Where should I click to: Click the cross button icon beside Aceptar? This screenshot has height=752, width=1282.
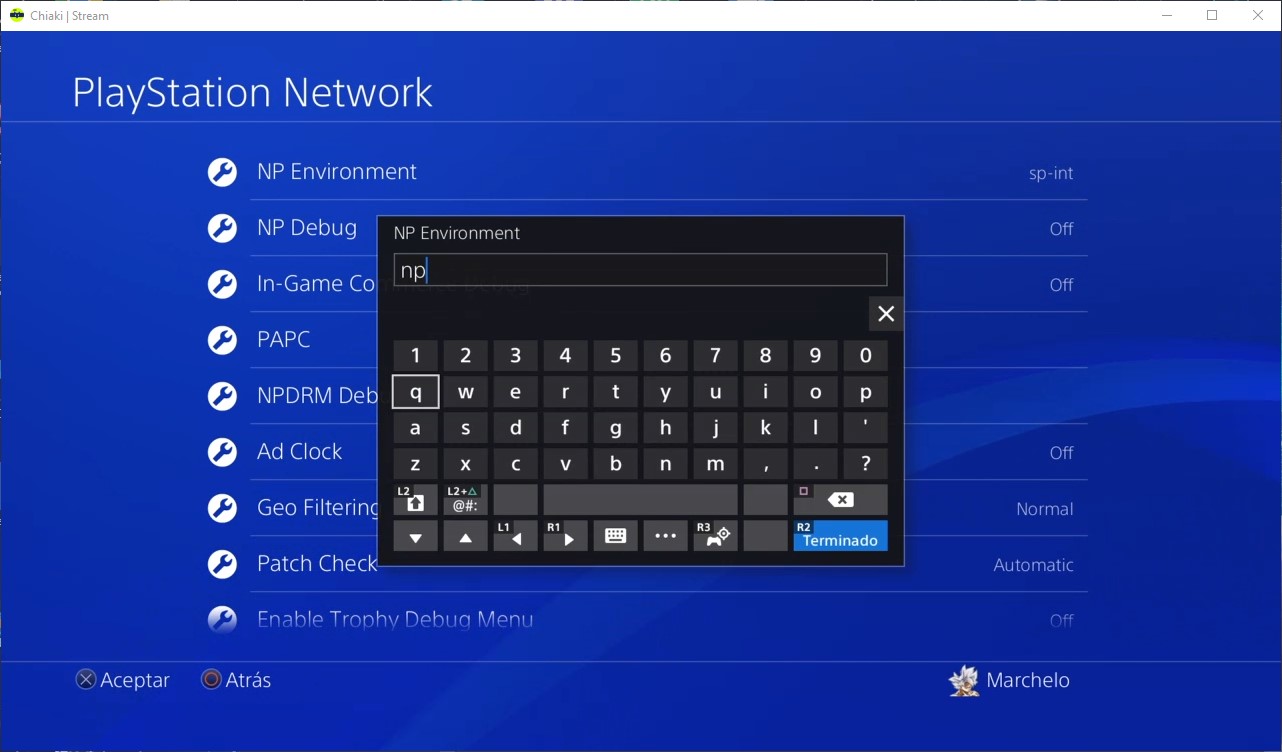point(86,680)
